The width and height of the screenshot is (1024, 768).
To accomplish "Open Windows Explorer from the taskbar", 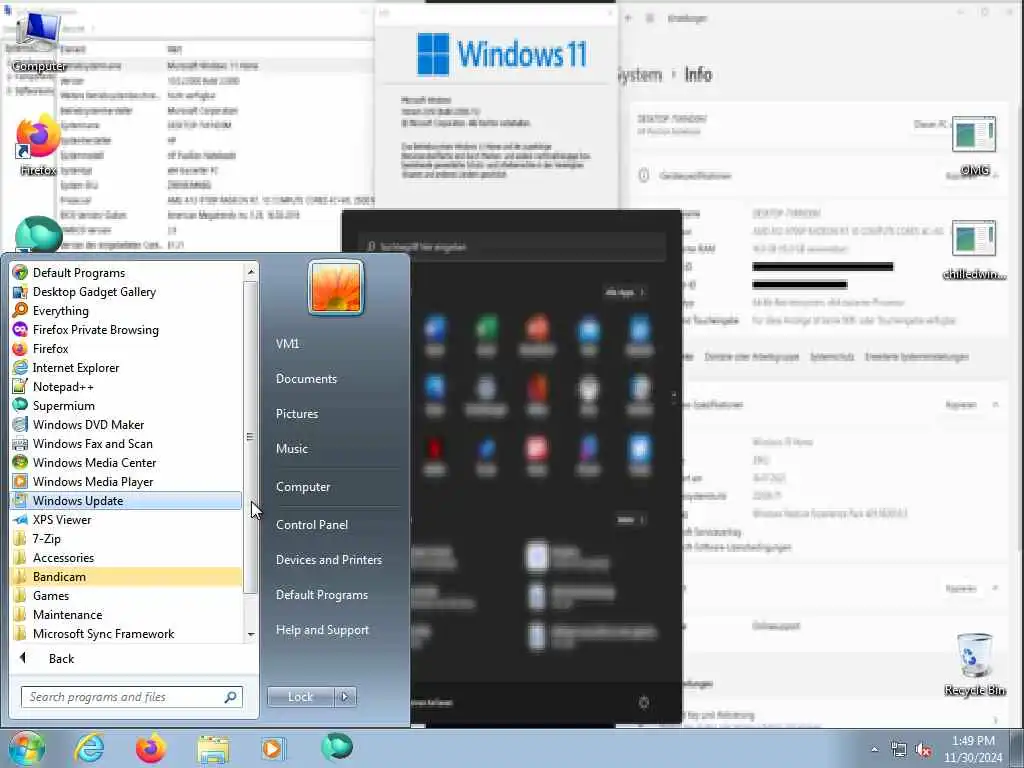I will point(213,750).
